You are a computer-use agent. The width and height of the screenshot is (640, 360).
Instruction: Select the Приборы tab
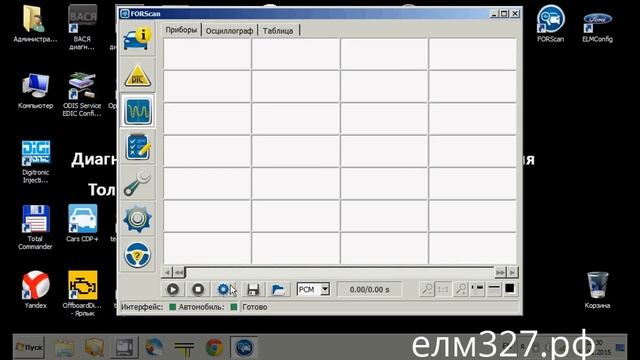181,30
